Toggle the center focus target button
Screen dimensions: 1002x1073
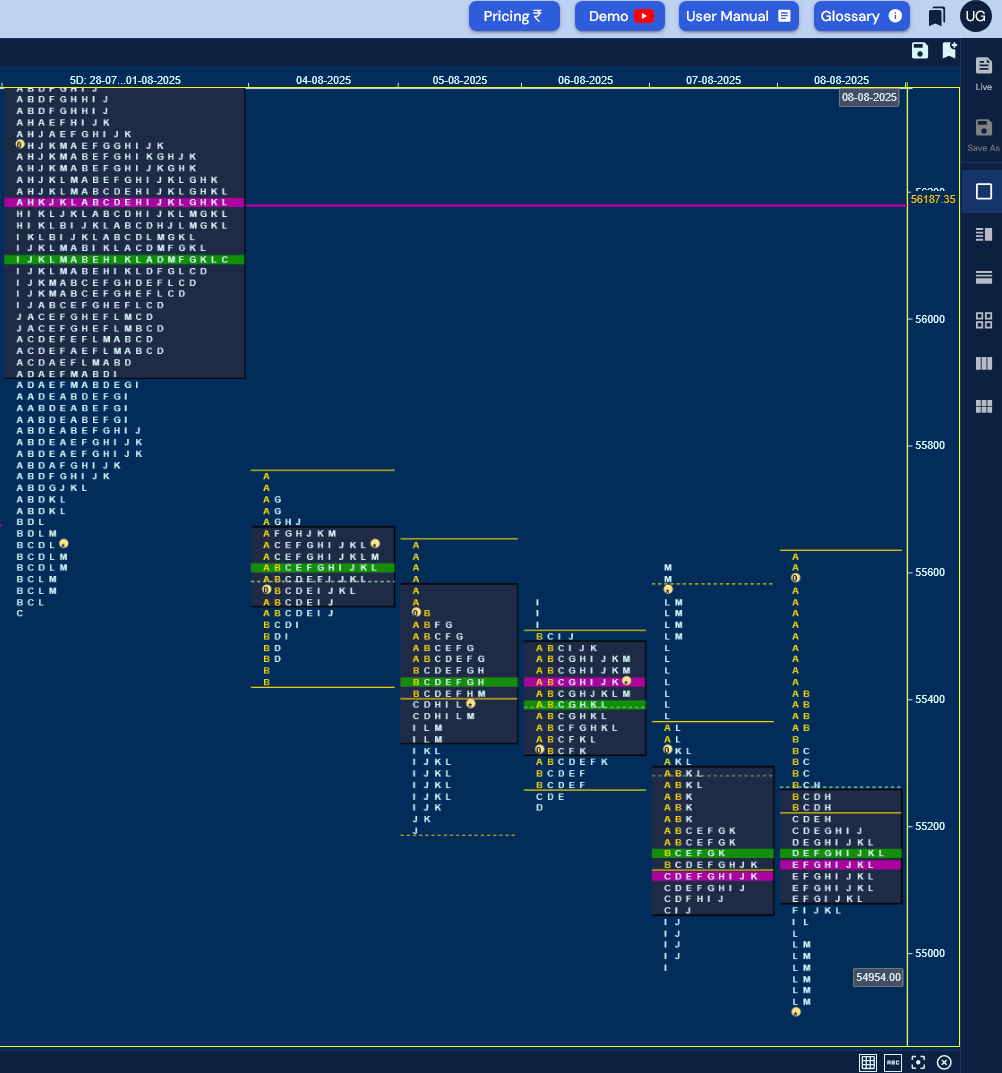[918, 1062]
